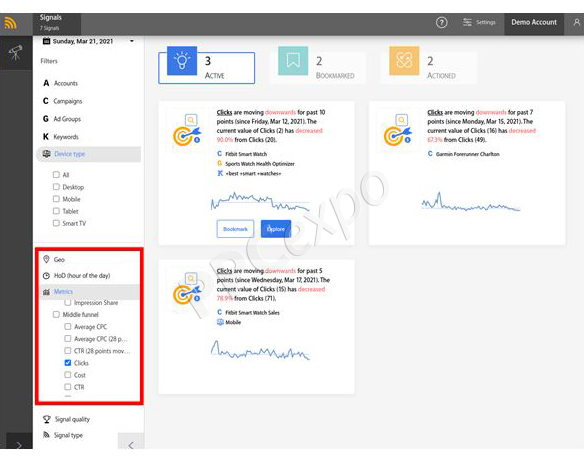Check the Average CPC checkbox
Screen dimensions: 584x459
coord(68,327)
